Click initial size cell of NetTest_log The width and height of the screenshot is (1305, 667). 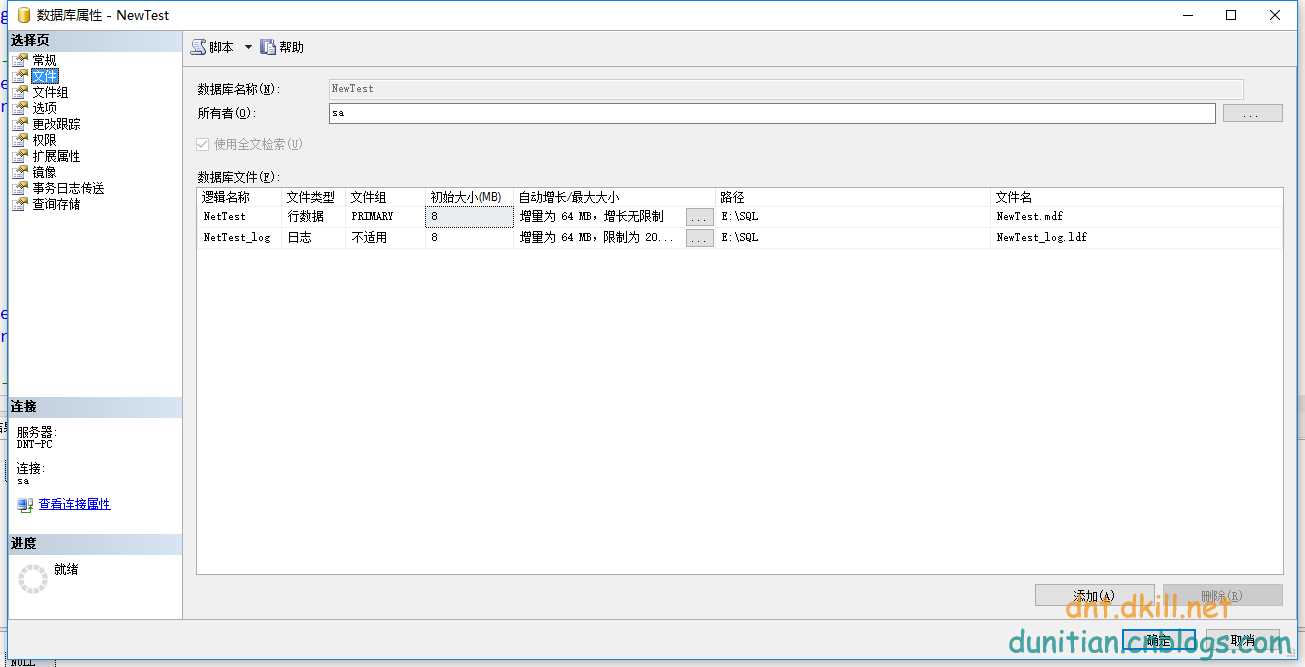(469, 238)
